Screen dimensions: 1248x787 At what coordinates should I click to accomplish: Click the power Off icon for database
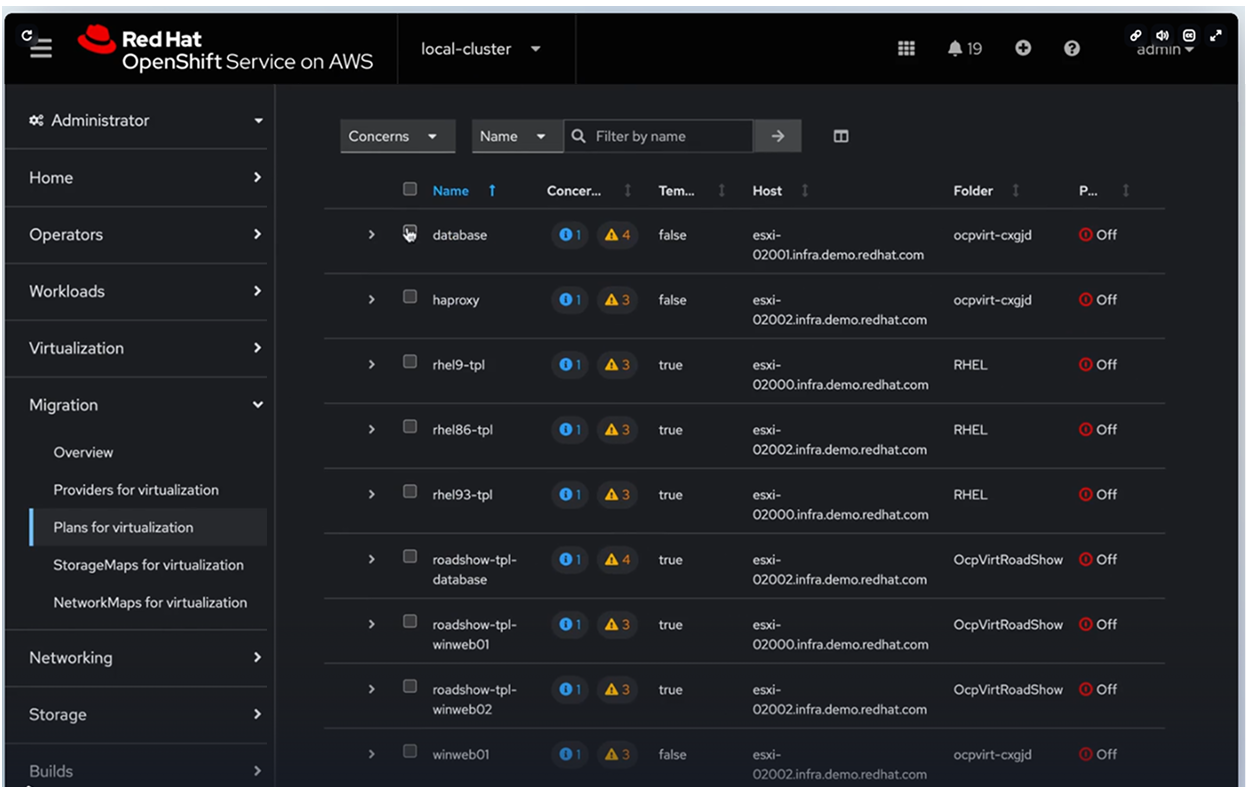click(1086, 235)
